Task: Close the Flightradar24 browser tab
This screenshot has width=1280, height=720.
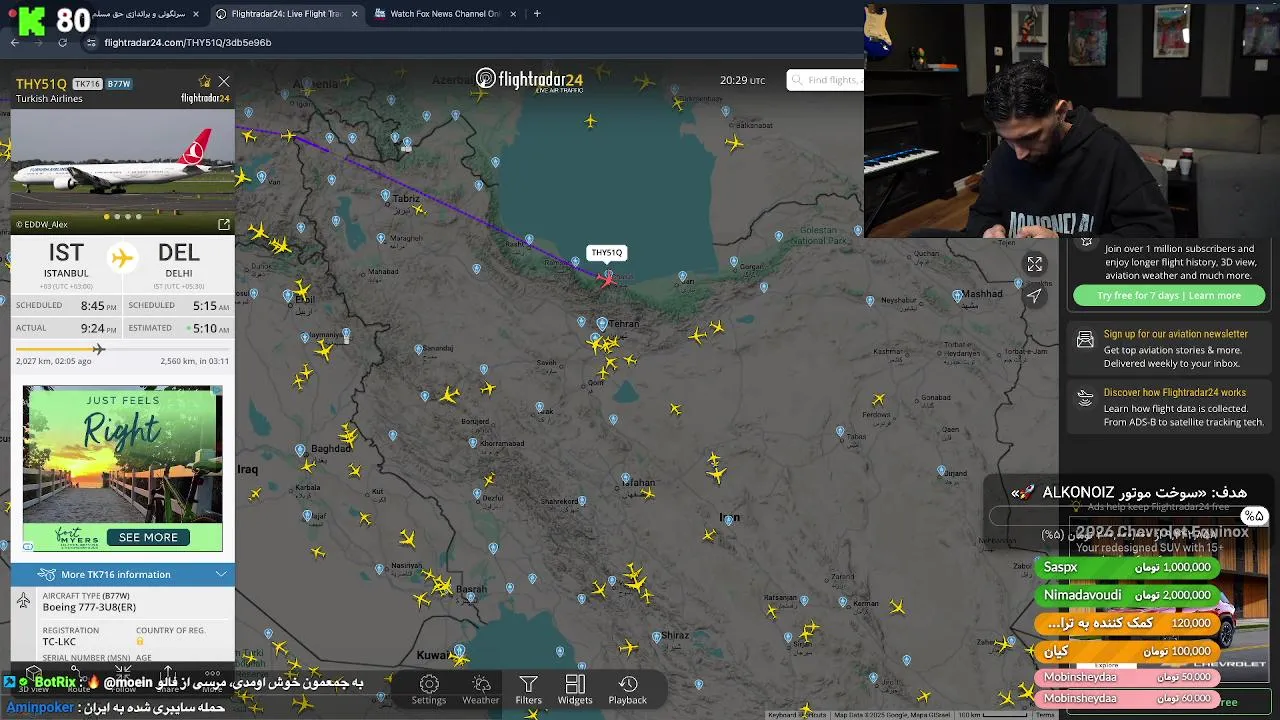Action: (x=354, y=14)
